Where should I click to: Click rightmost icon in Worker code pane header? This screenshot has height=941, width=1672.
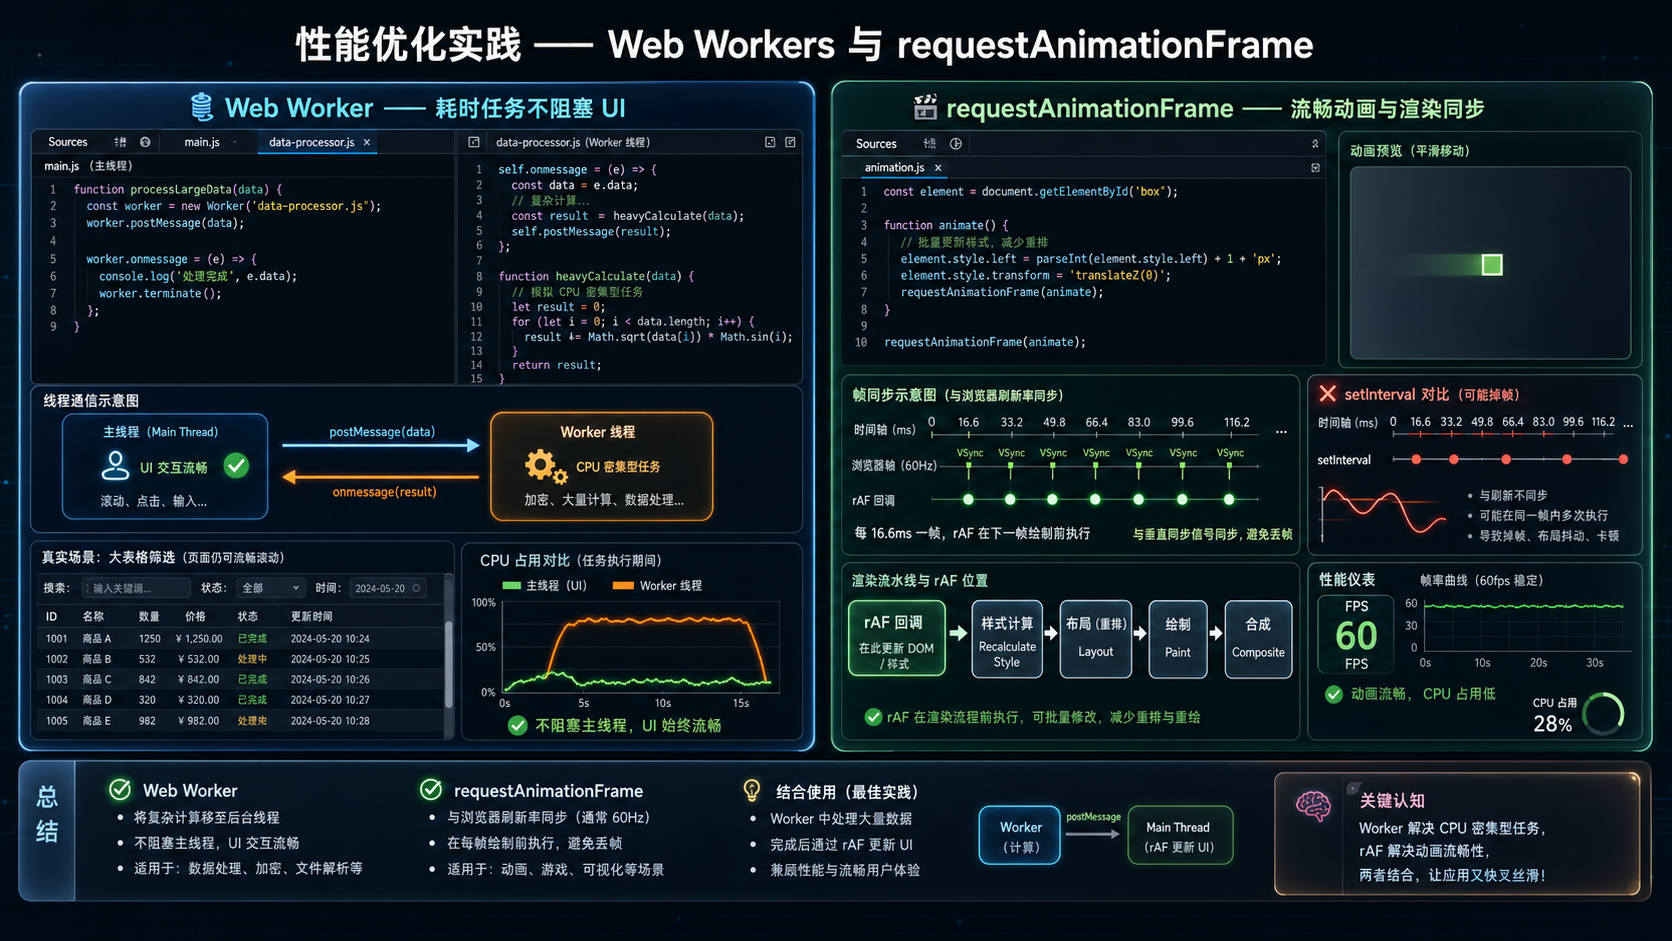[x=790, y=142]
